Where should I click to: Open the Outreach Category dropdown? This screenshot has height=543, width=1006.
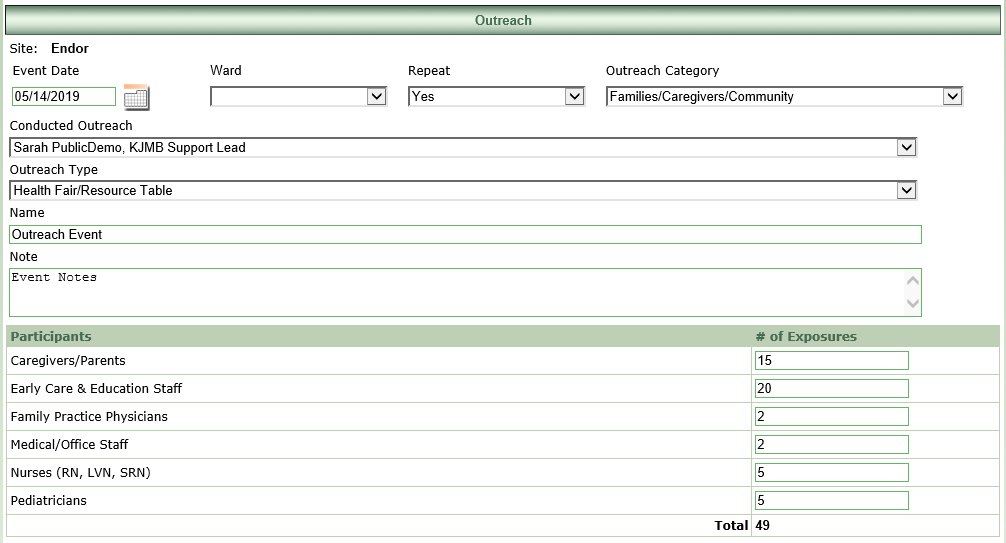coord(784,97)
